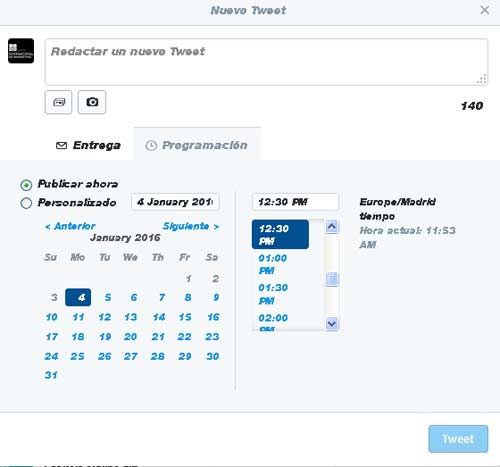Click the time list scroll down arrow
Viewport: 500px width, 467px height.
(x=332, y=323)
